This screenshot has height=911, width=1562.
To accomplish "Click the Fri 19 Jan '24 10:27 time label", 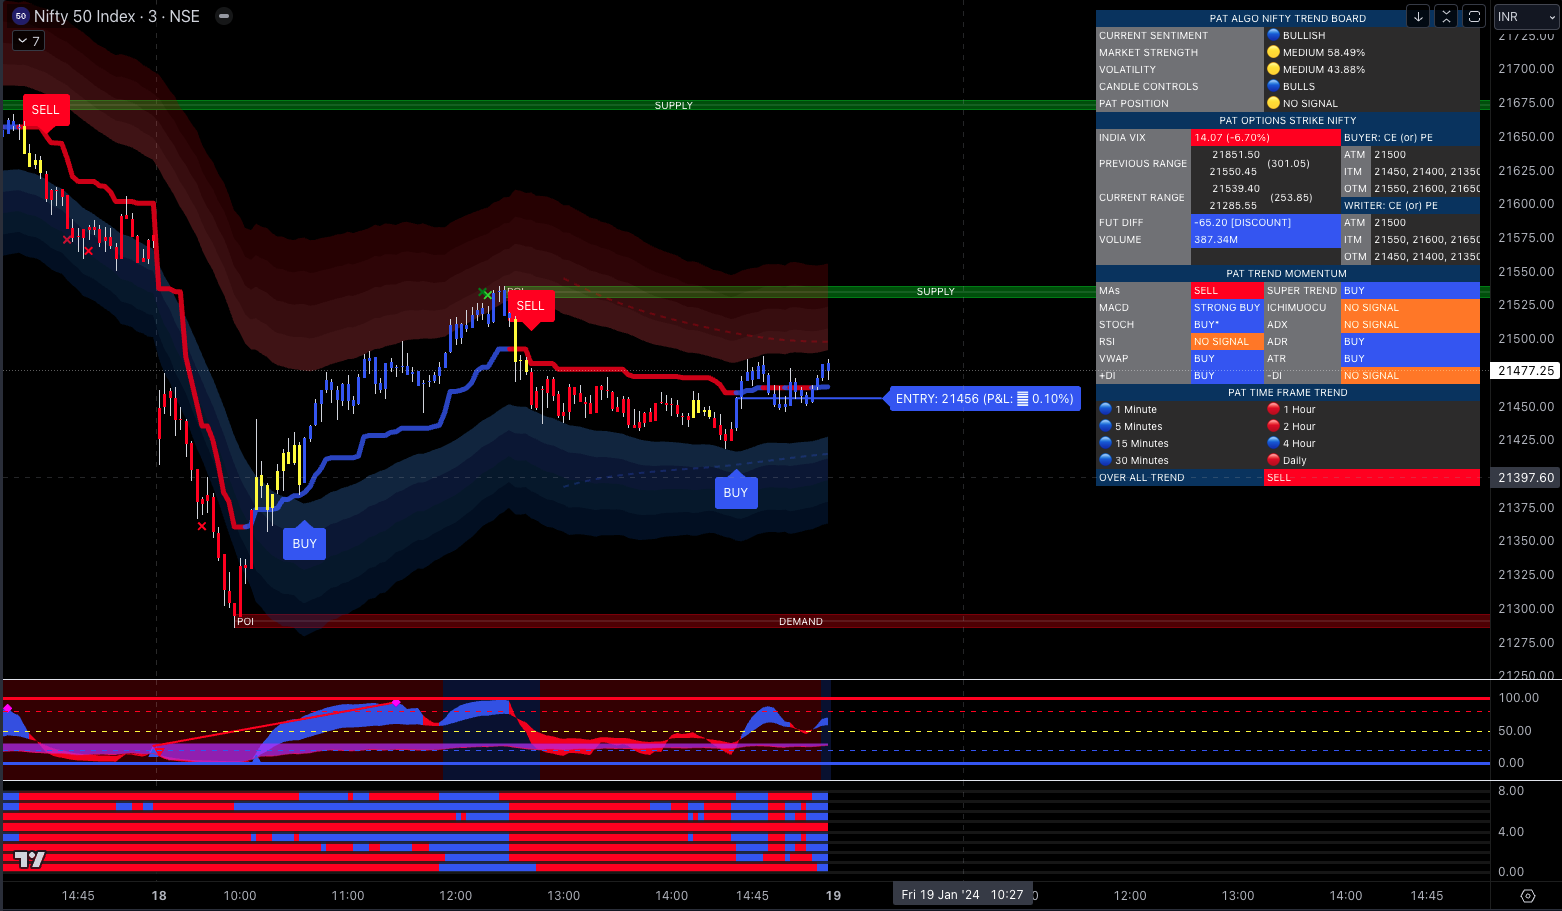I will click(x=962, y=895).
